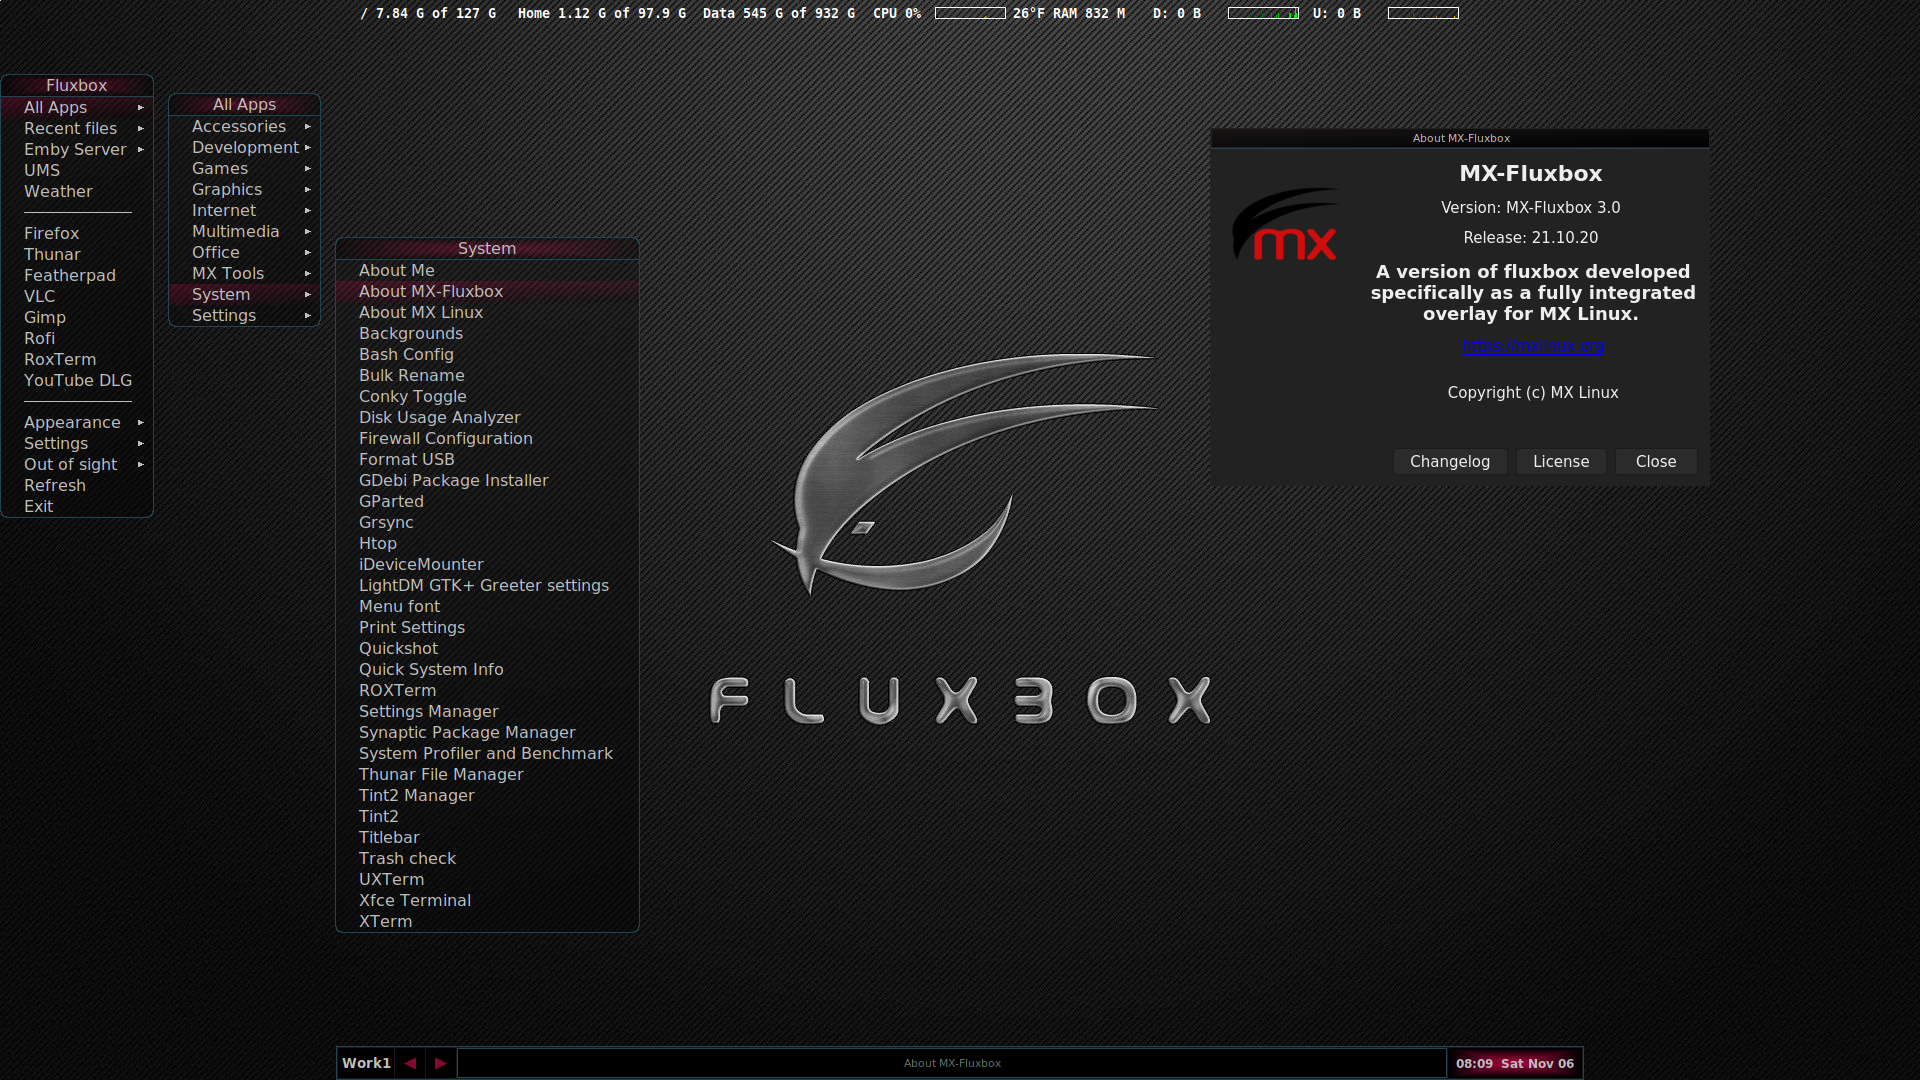Click the next workspace right arrow
The height and width of the screenshot is (1080, 1920).
click(440, 1063)
